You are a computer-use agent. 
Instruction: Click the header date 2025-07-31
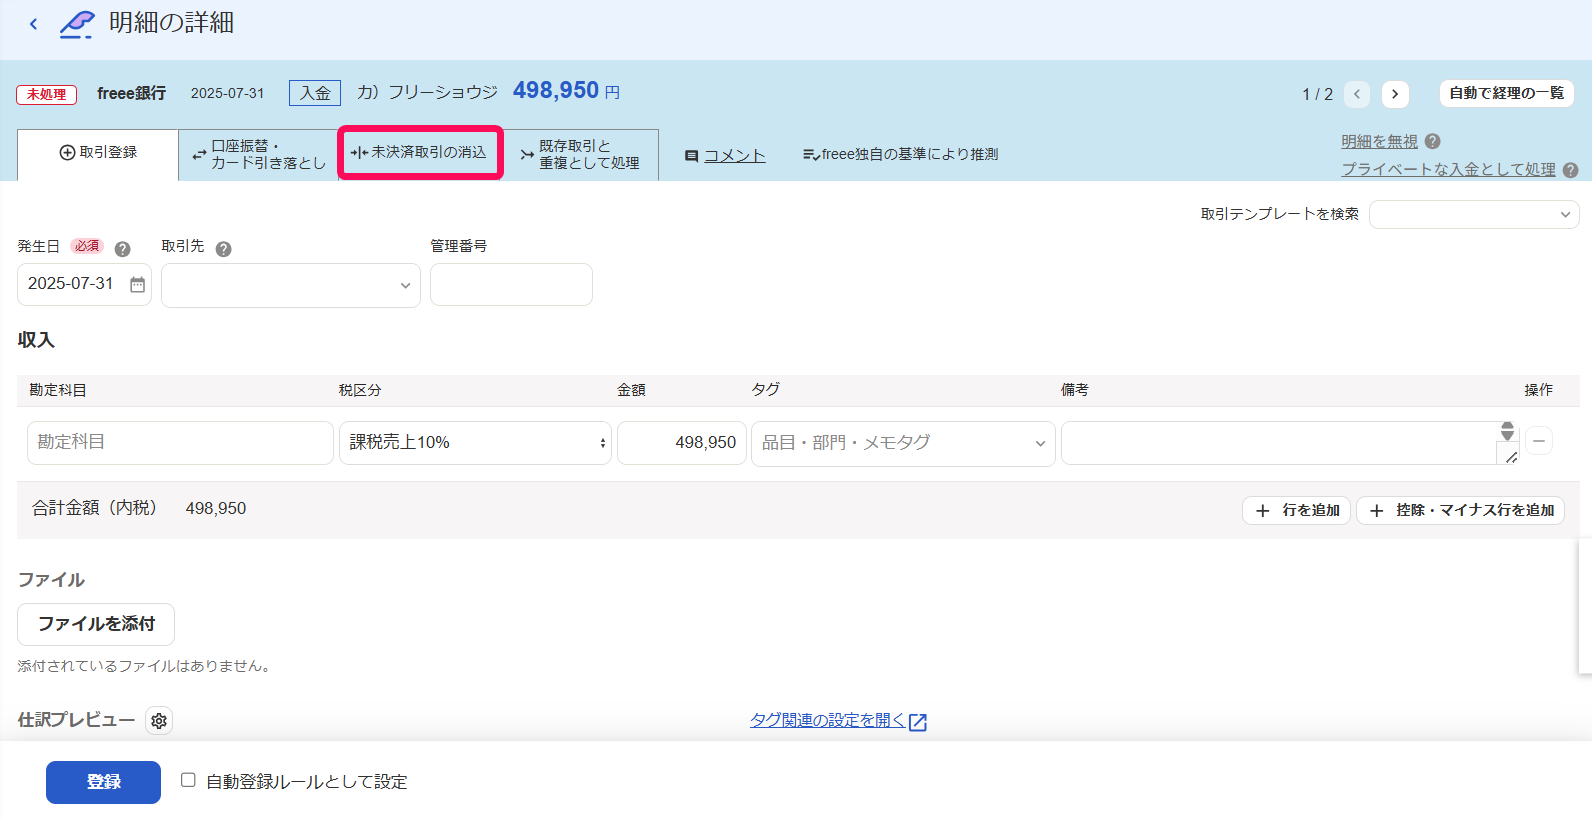[x=227, y=93]
